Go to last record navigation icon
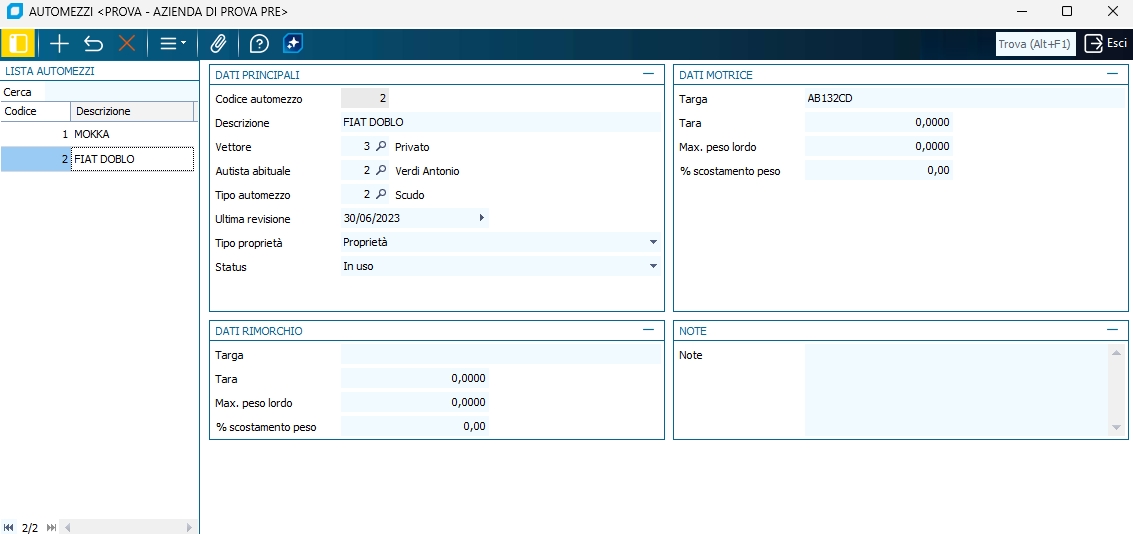 [51, 527]
